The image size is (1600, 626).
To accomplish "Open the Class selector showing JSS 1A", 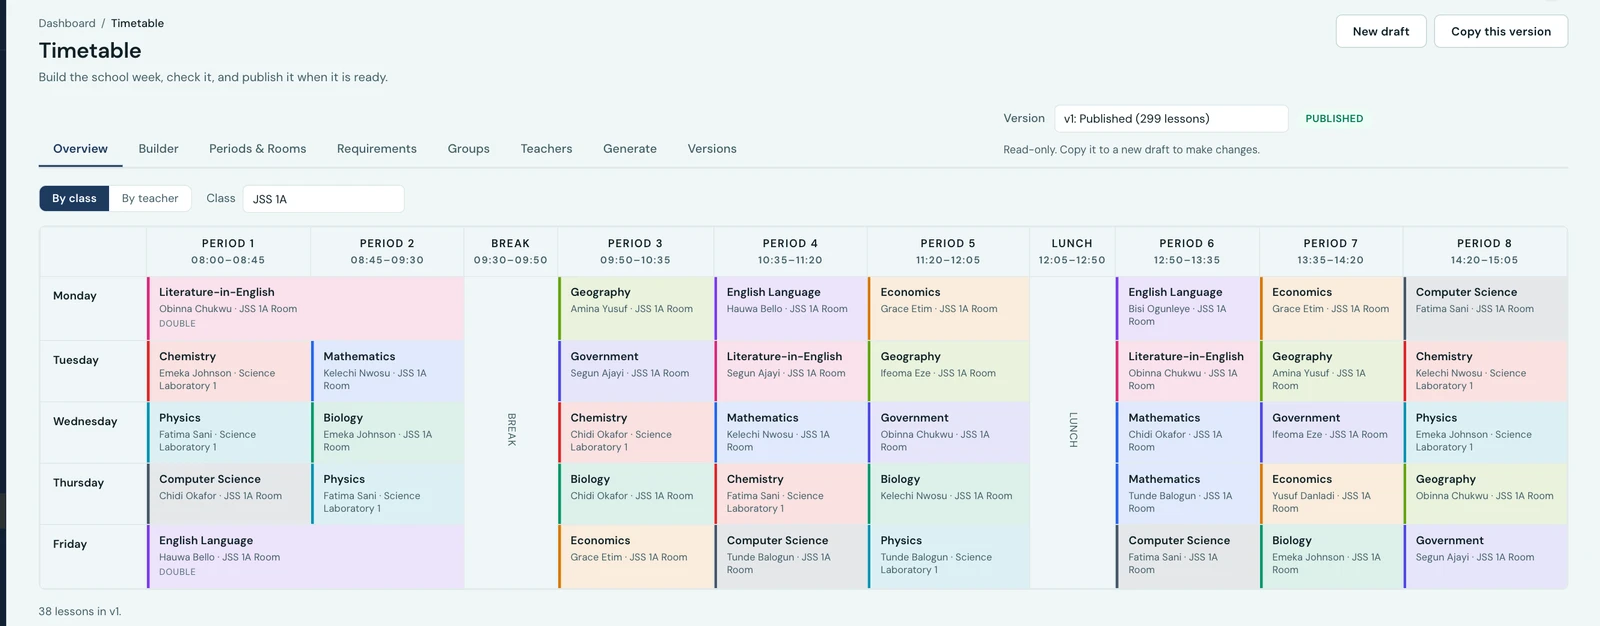I will [323, 199].
